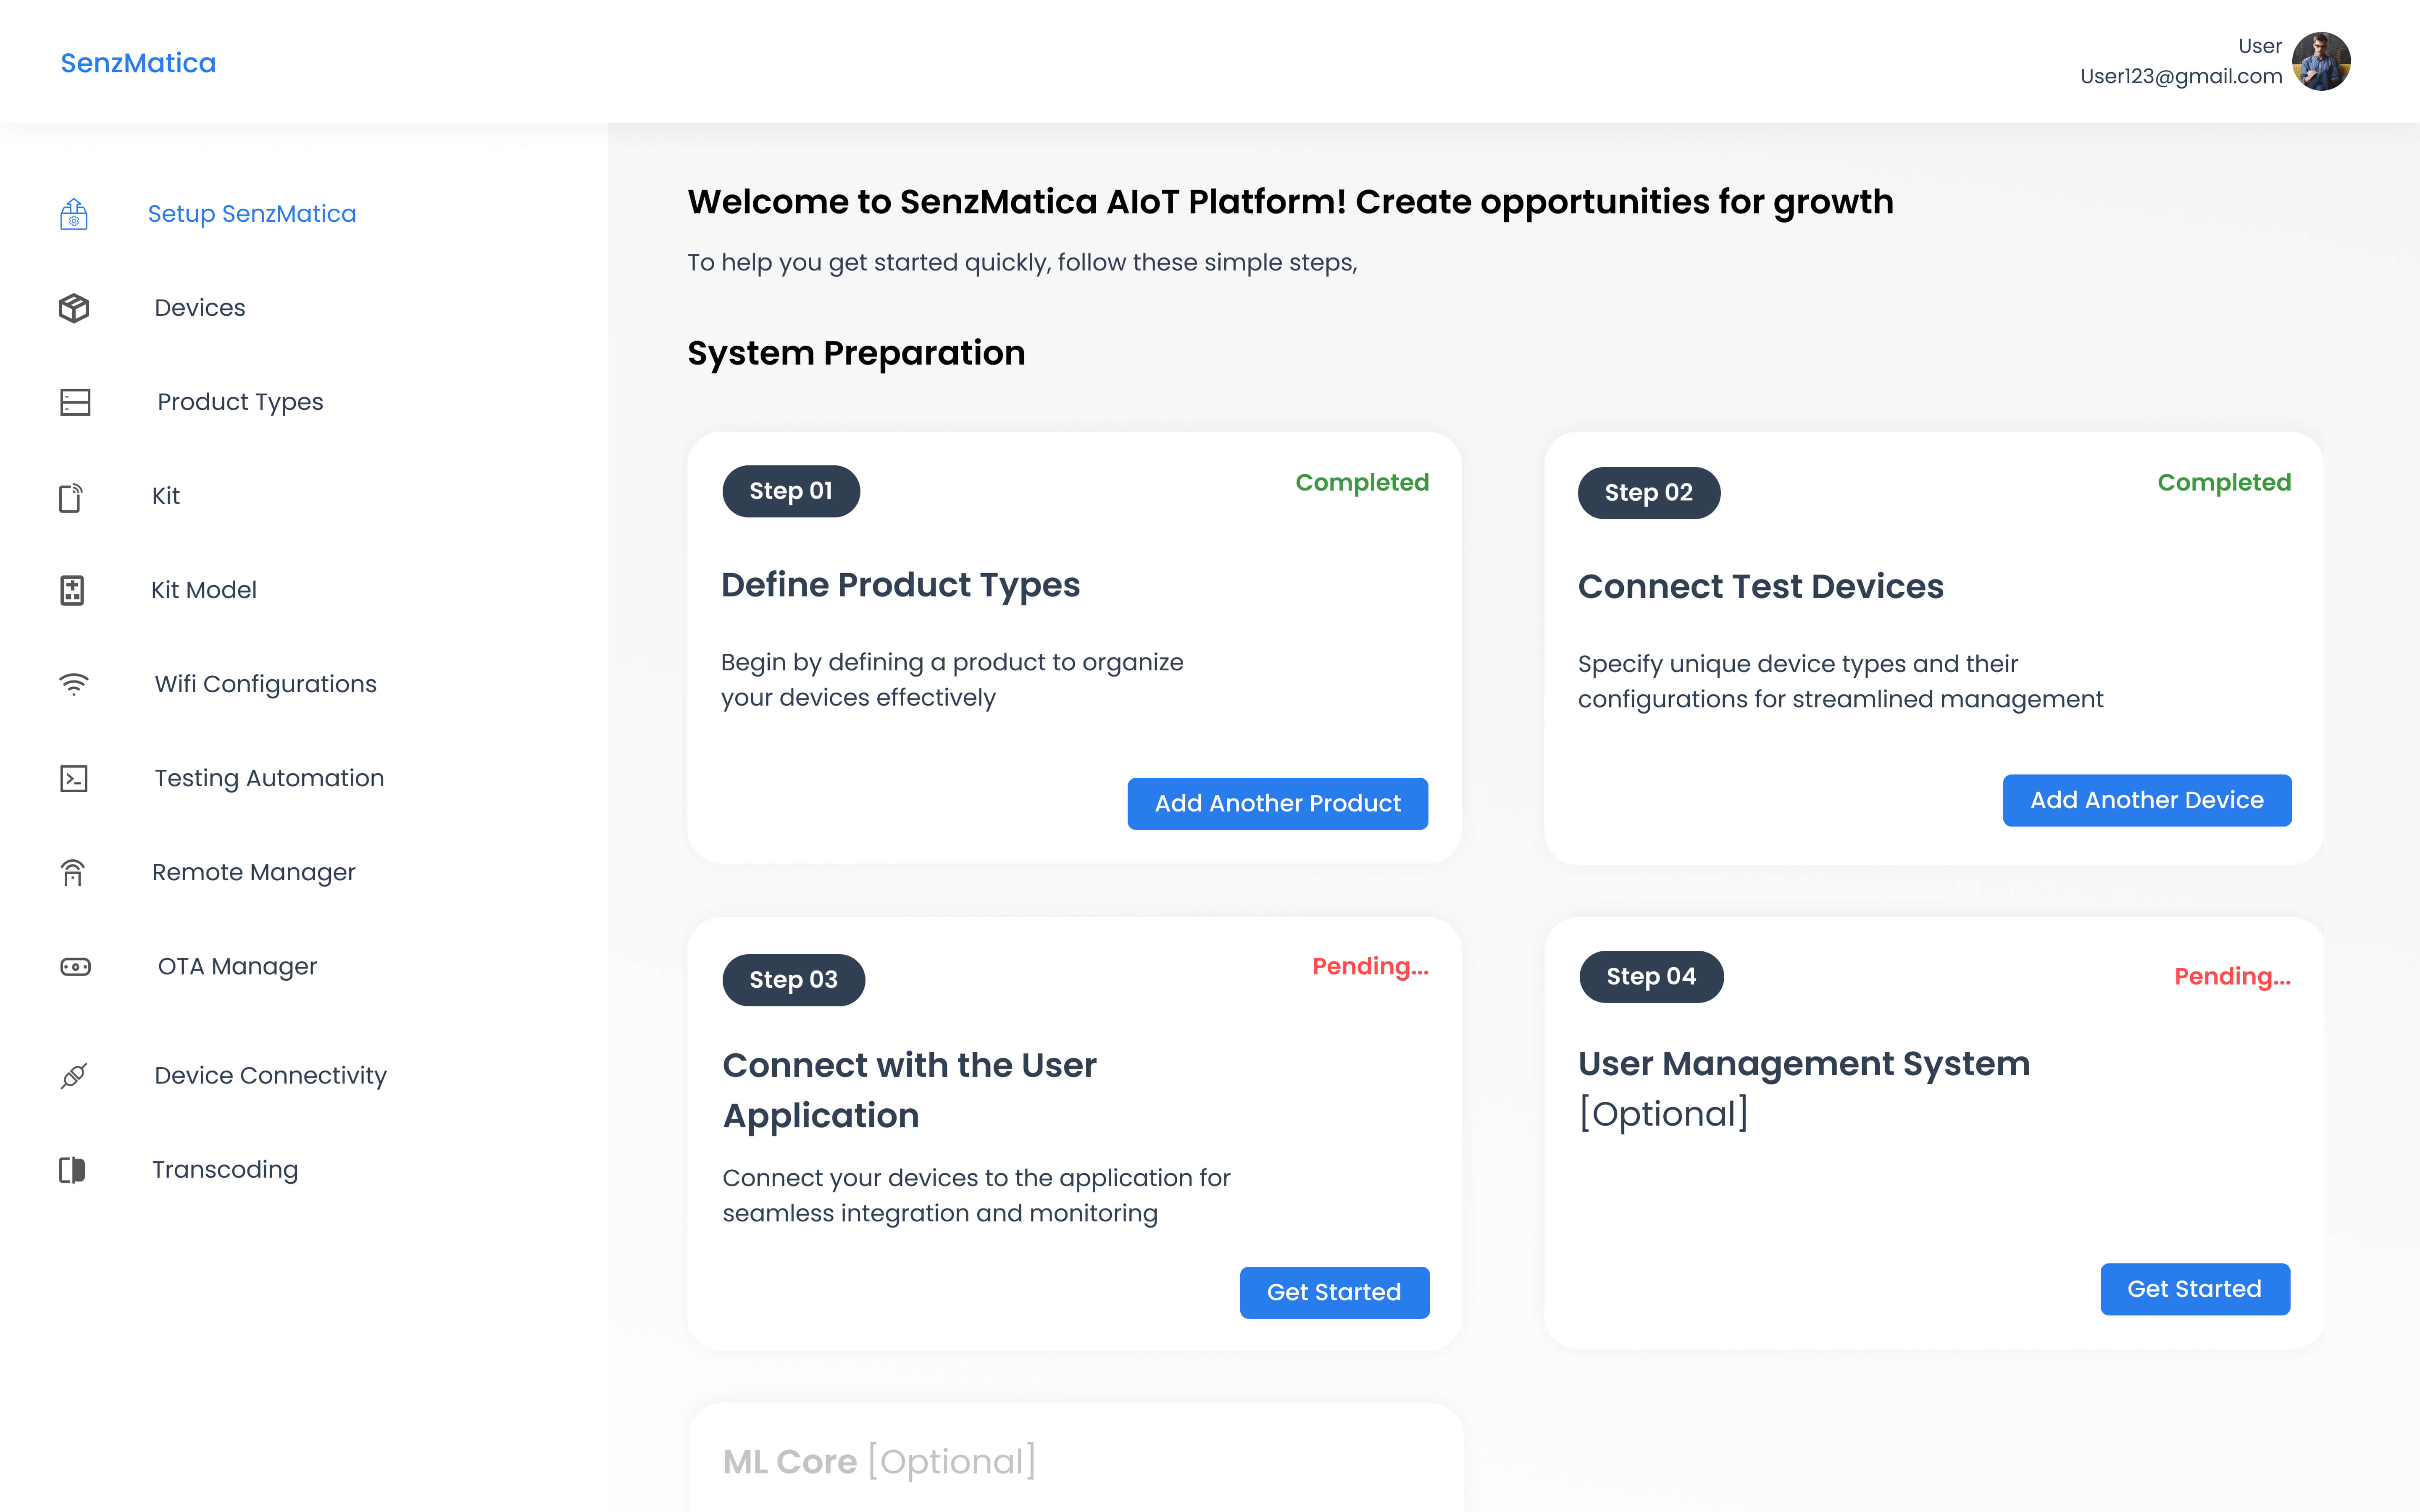Go to Devices in the sidebar

coord(200,308)
